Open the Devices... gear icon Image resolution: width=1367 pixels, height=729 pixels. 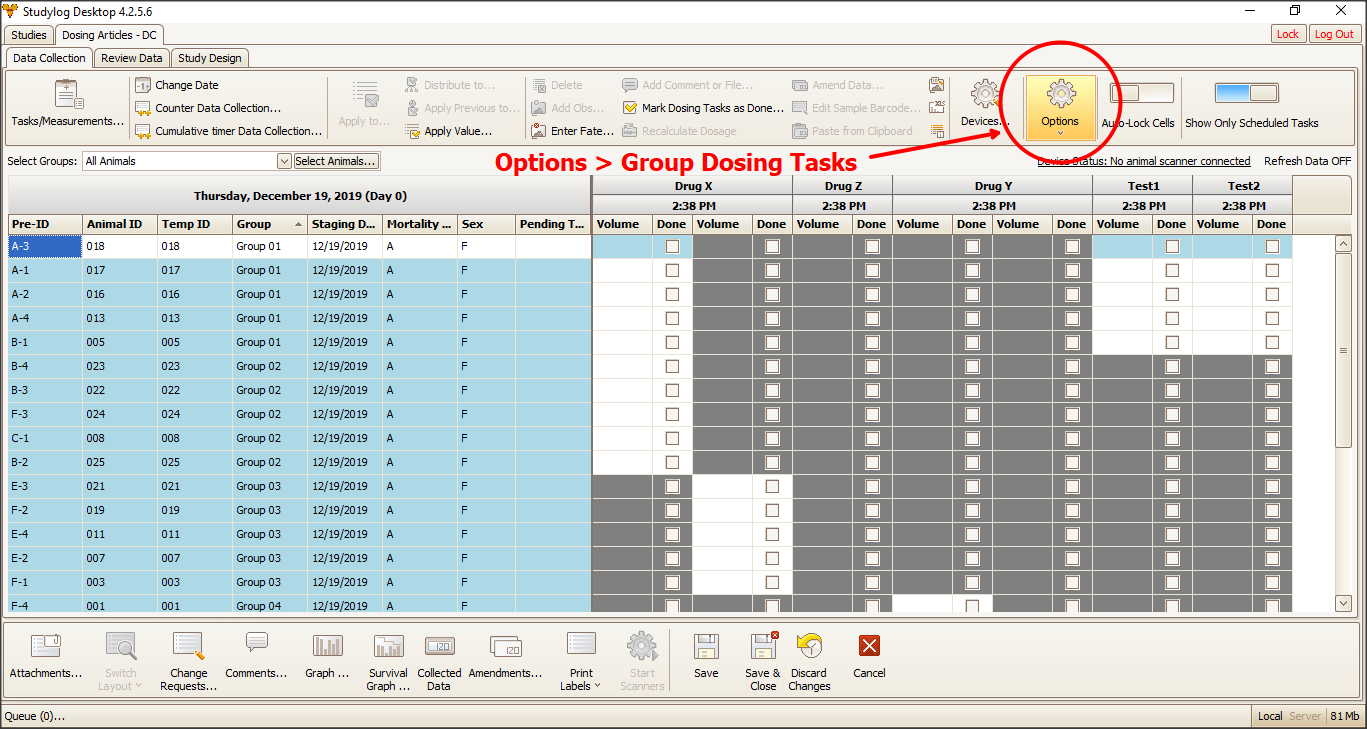pos(985,96)
